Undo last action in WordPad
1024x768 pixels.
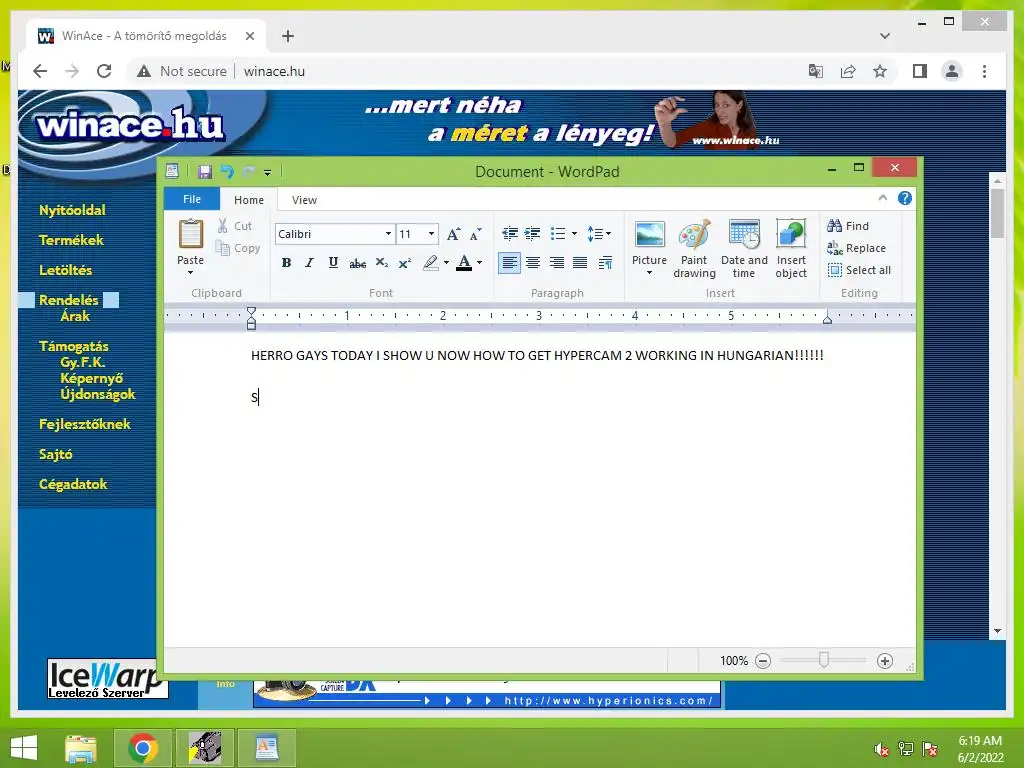pos(227,172)
